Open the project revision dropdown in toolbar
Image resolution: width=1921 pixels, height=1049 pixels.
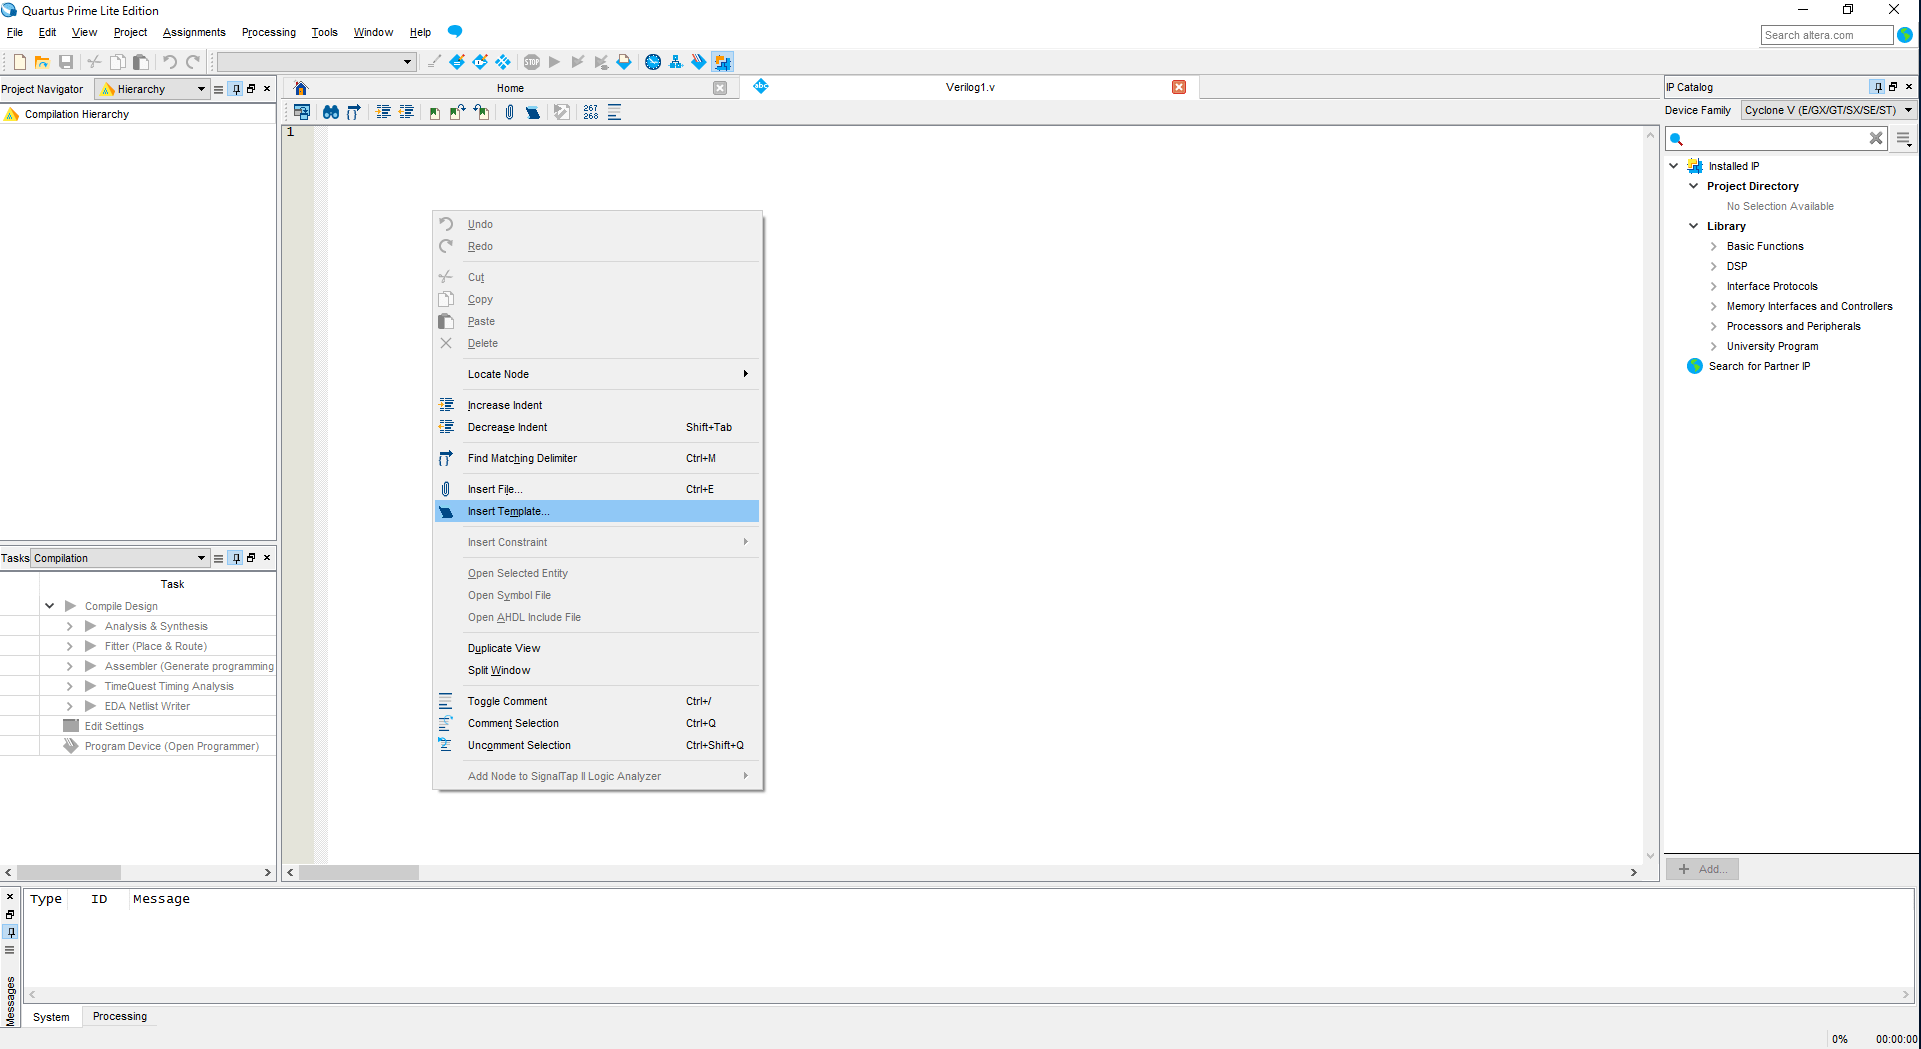(316, 62)
